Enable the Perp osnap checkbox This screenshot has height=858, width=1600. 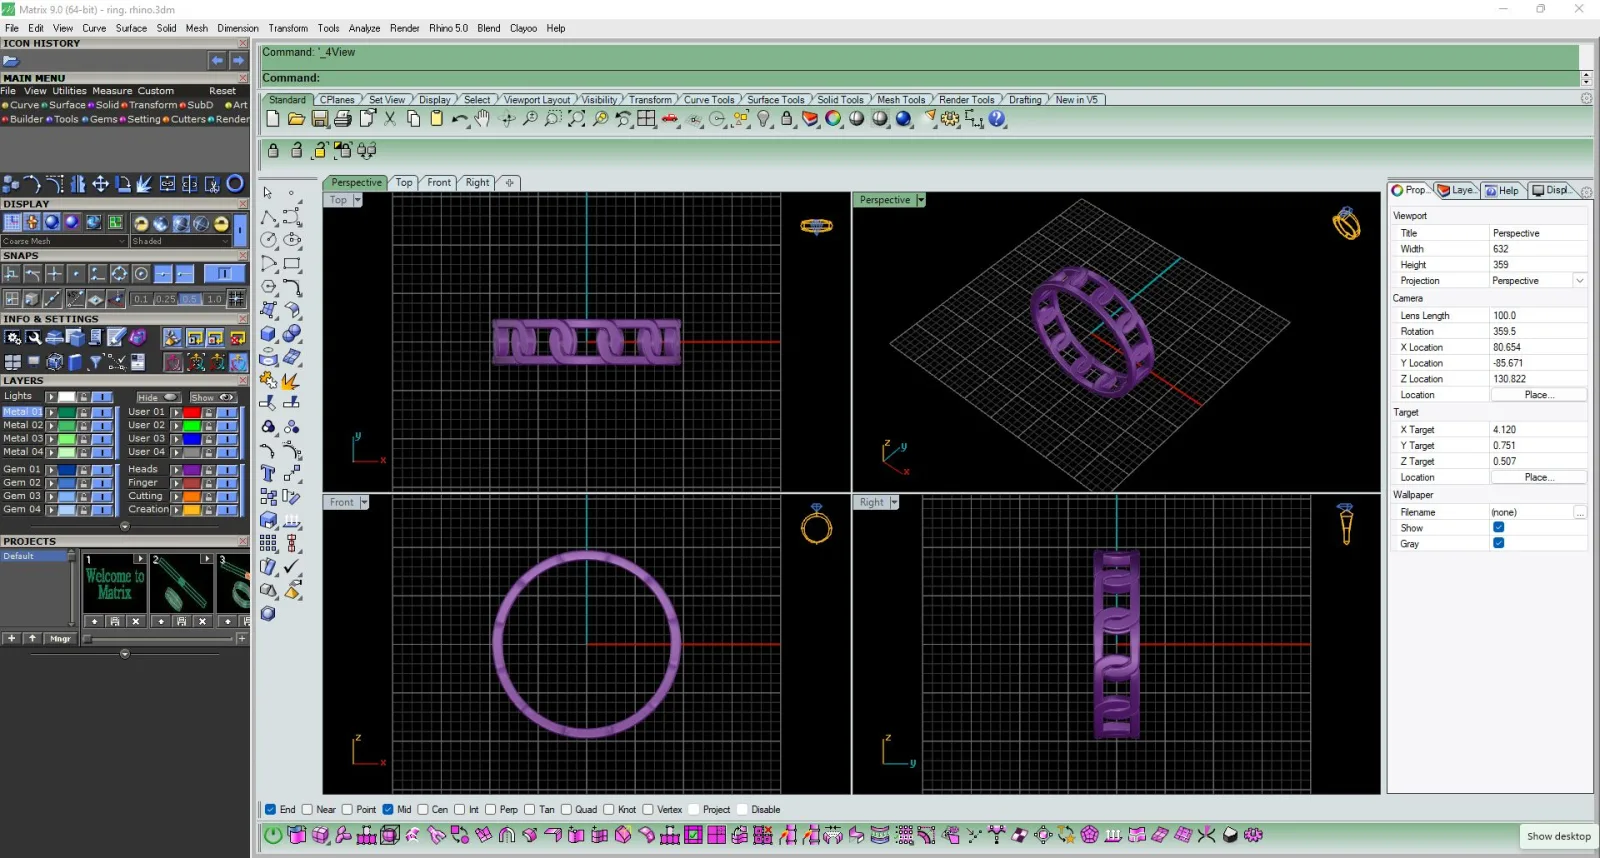coord(490,810)
